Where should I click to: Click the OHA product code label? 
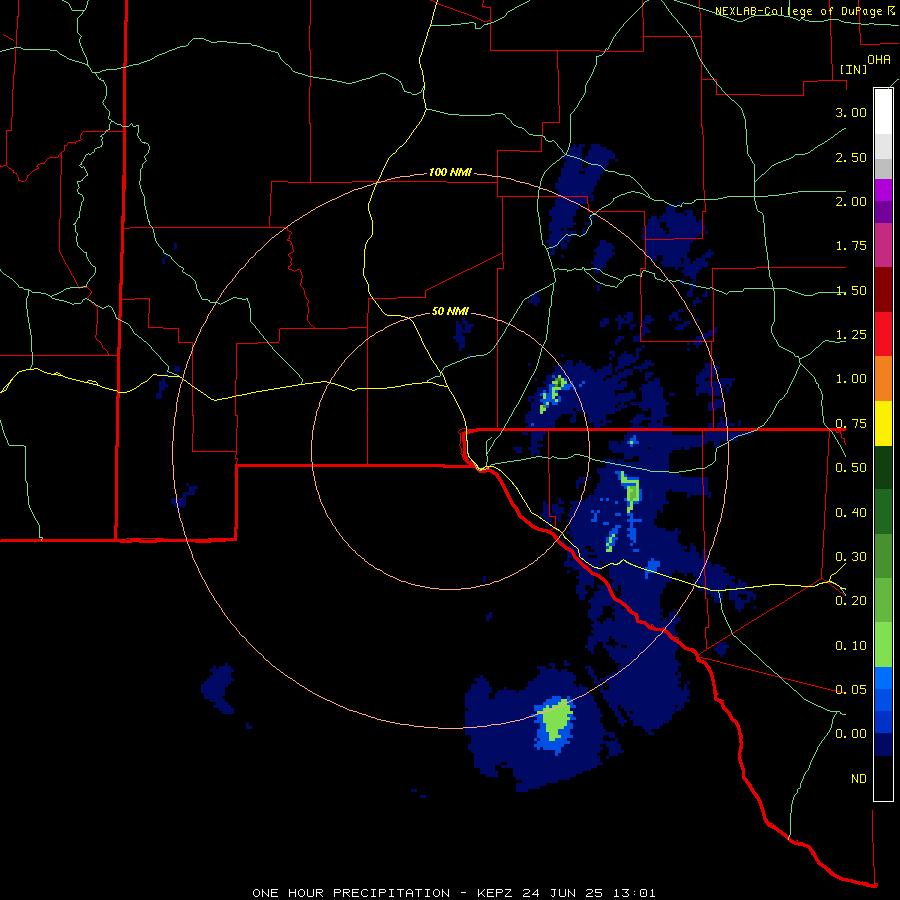879,59
